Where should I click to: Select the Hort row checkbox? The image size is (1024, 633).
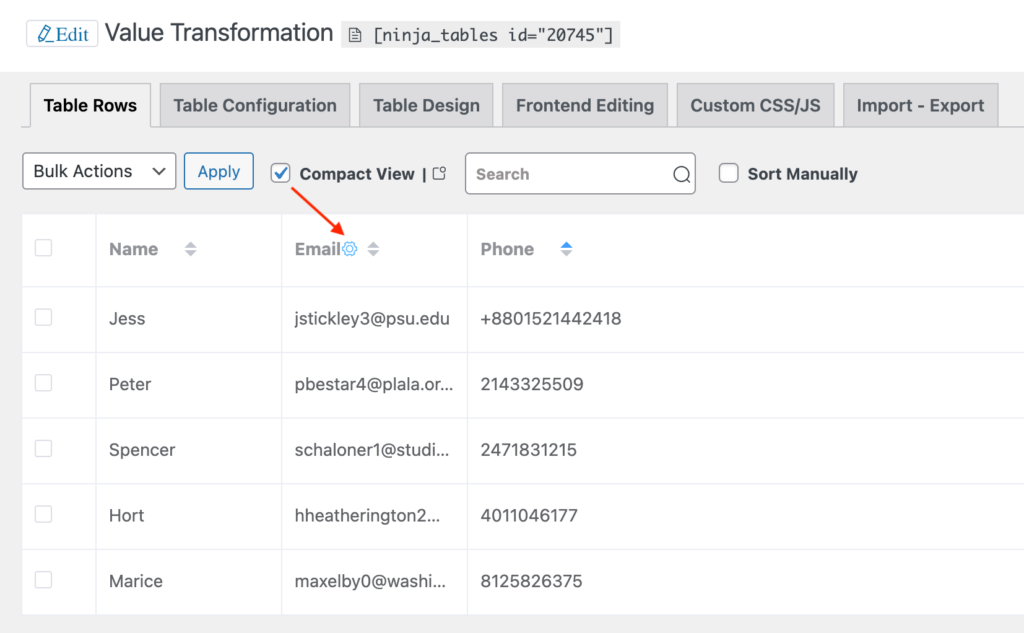coord(43,515)
